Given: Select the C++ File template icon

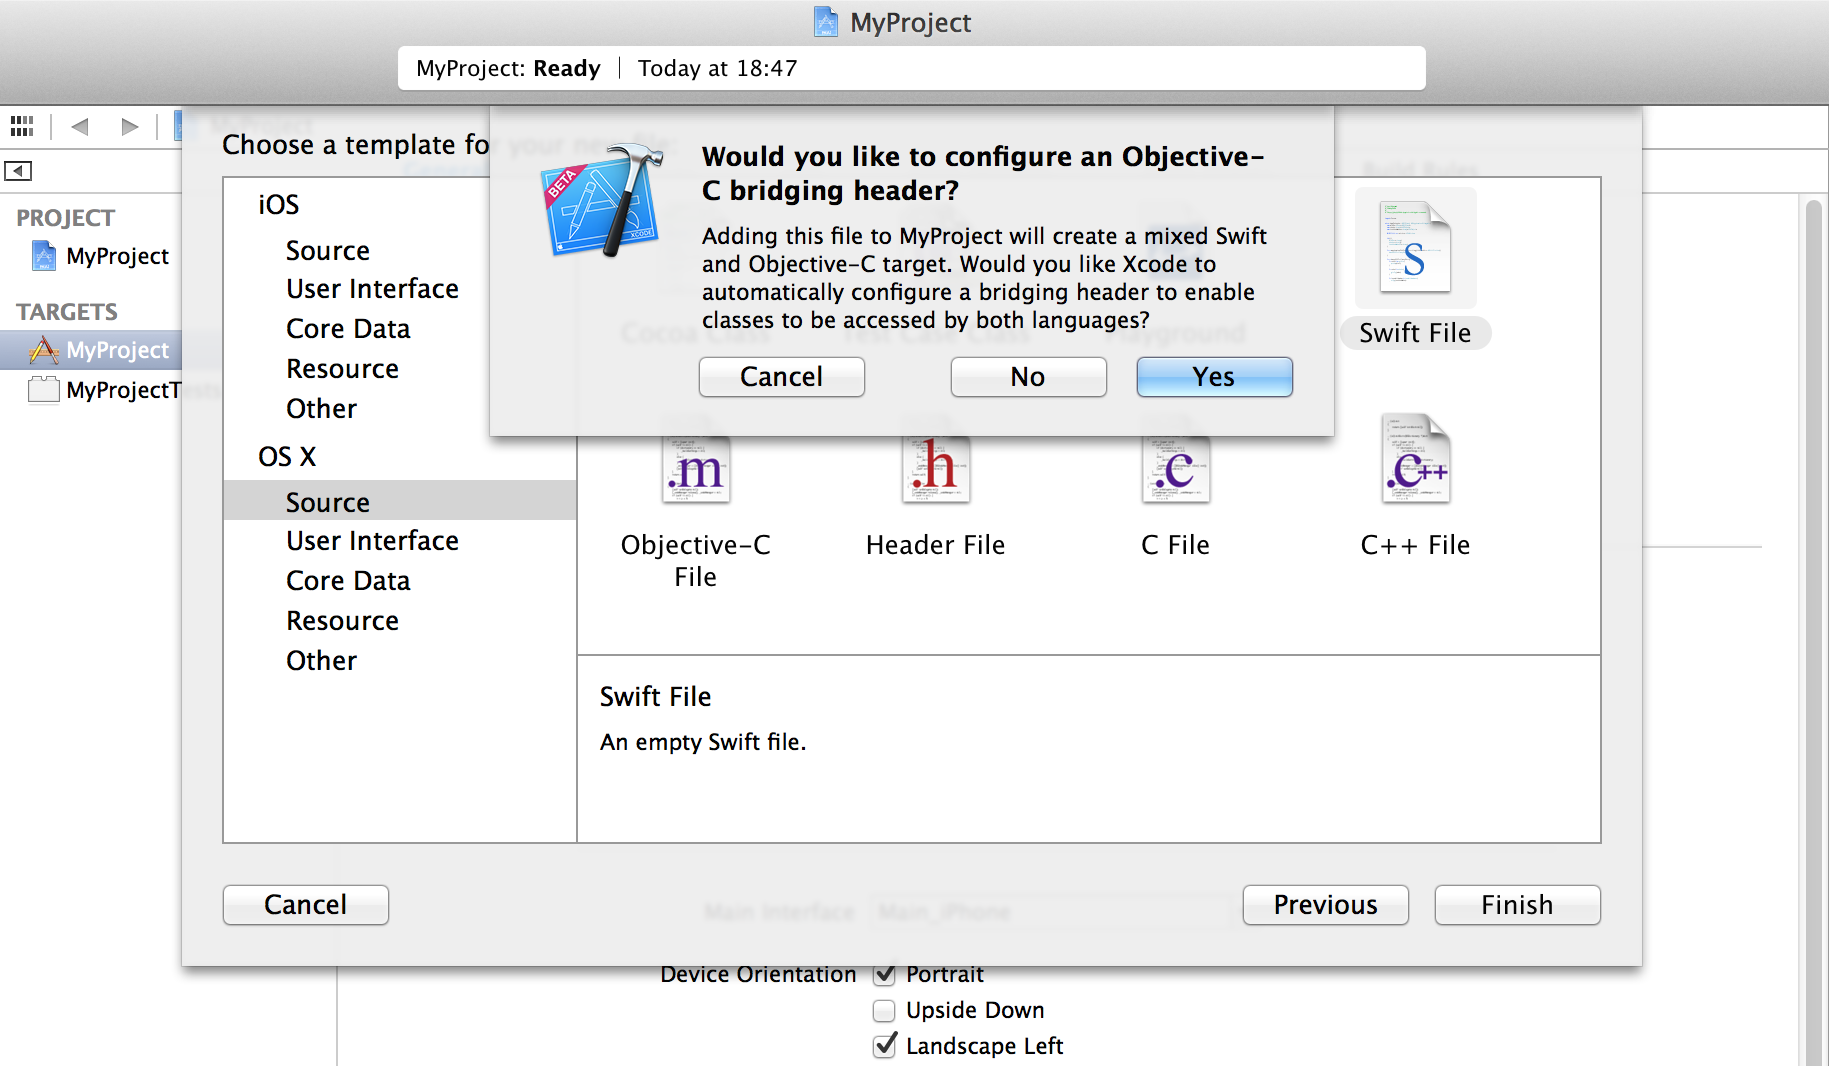Looking at the screenshot, I should click(1416, 459).
